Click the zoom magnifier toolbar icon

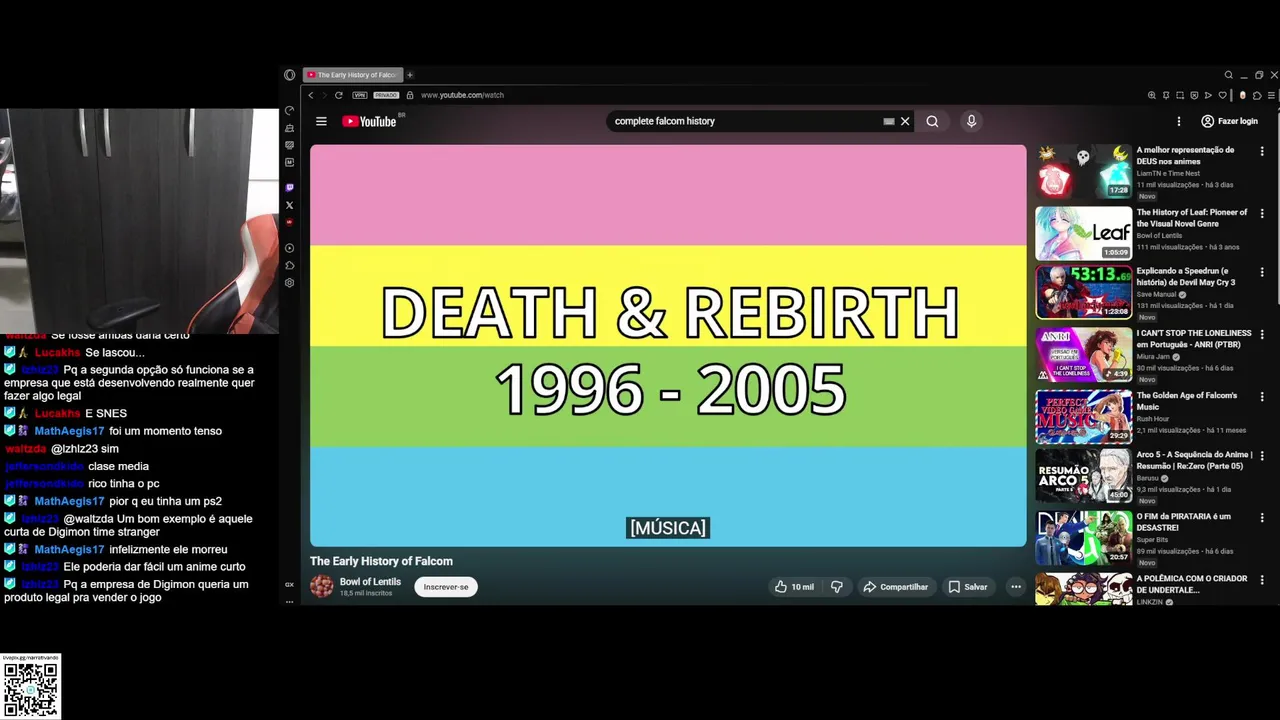1152,95
